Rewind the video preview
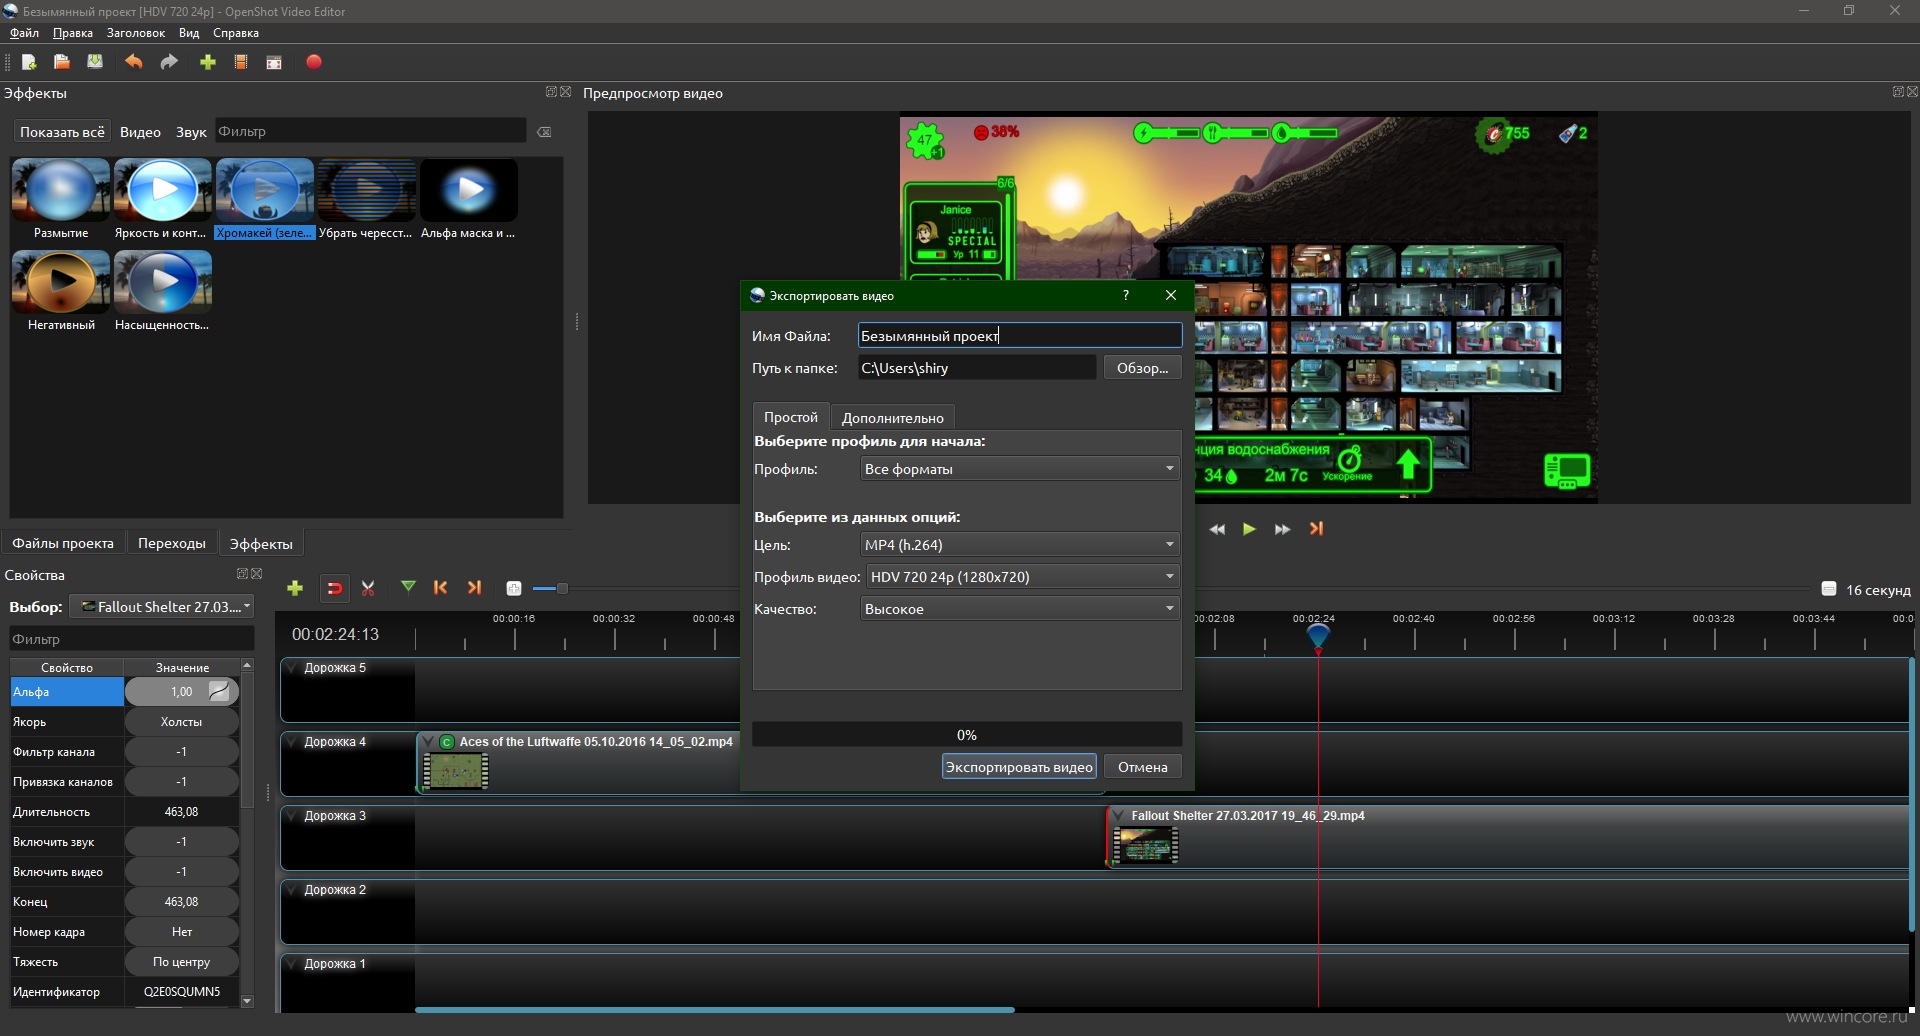Image resolution: width=1920 pixels, height=1036 pixels. pyautogui.click(x=1217, y=529)
